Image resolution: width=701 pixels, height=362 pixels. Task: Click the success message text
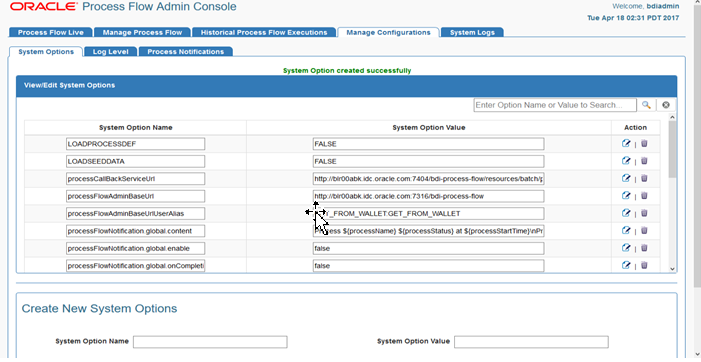(347, 71)
